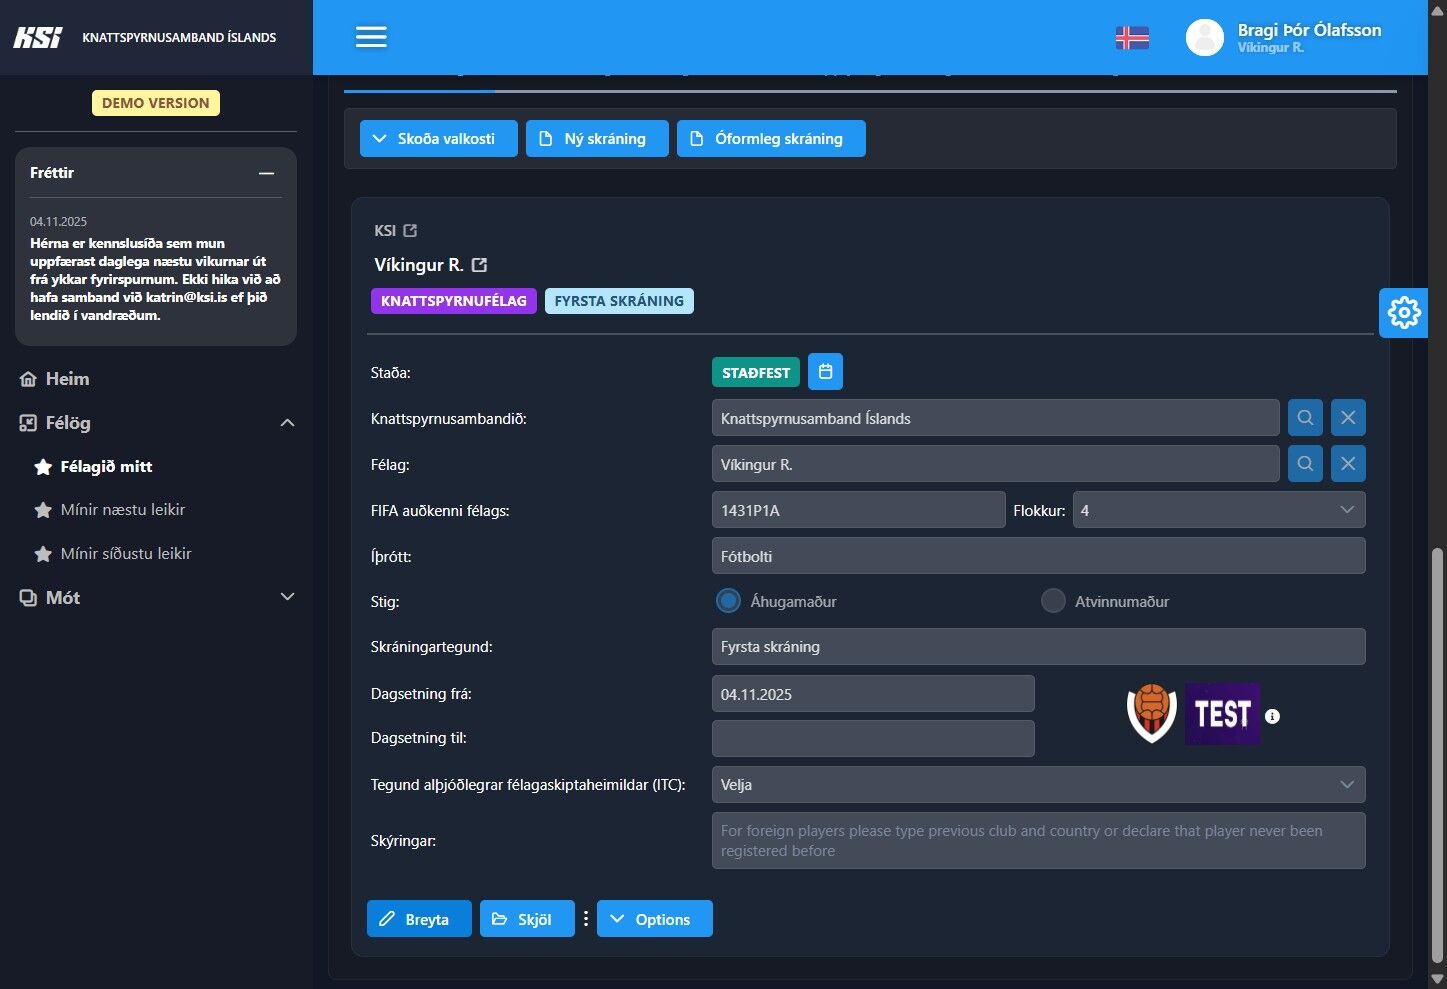
Task: Click the Breyta edit button
Action: point(419,919)
